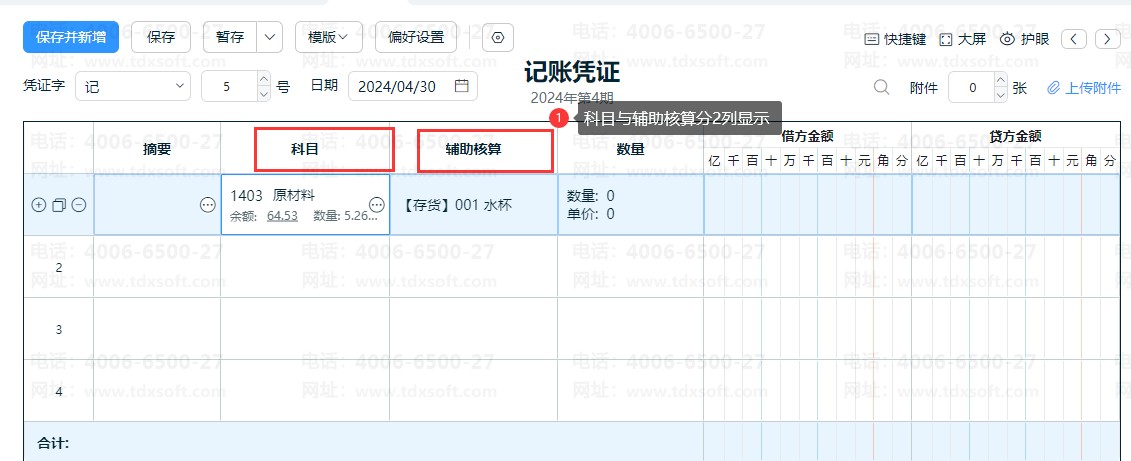Click the 借方金额 column header

[x=807, y=135]
